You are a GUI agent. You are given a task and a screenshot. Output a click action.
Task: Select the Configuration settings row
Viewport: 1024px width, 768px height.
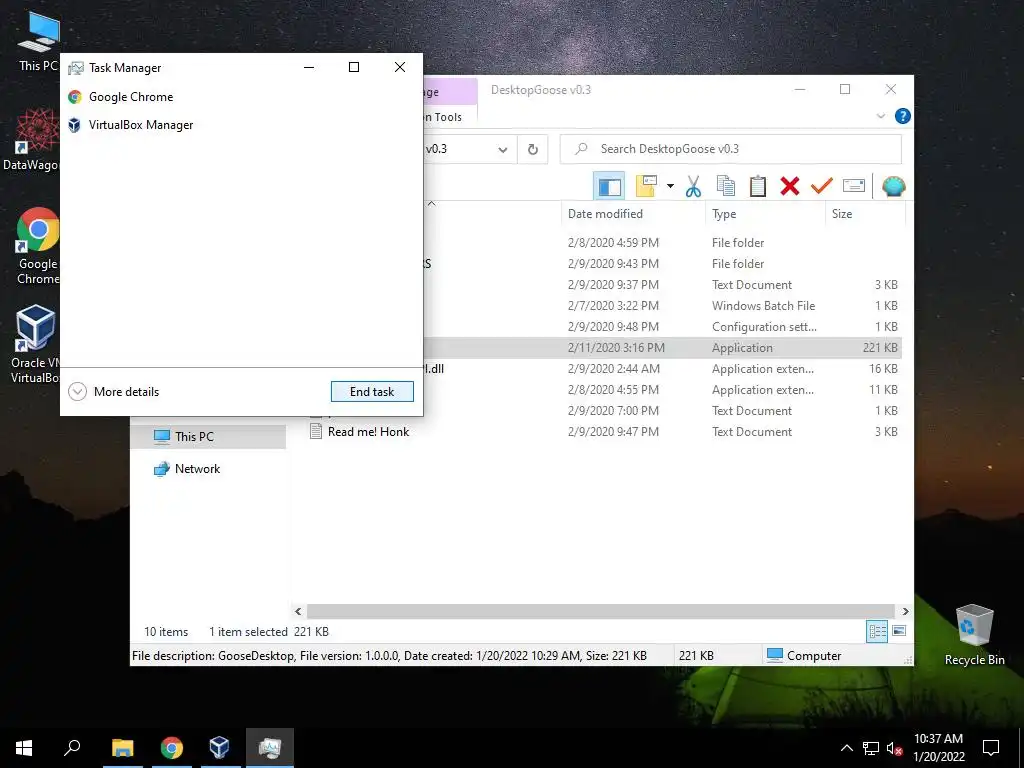pyautogui.click(x=662, y=327)
